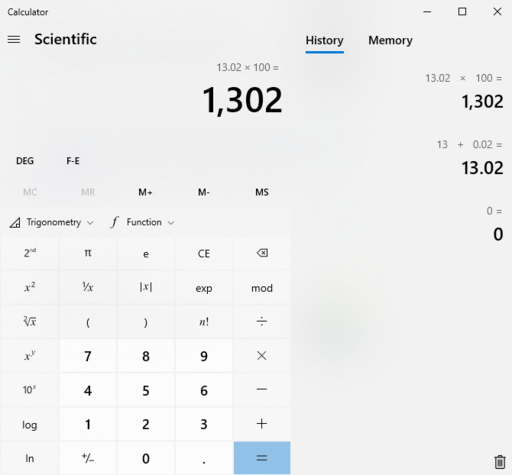Store value with MS button
Viewport: 512px width, 475px height.
(x=262, y=192)
